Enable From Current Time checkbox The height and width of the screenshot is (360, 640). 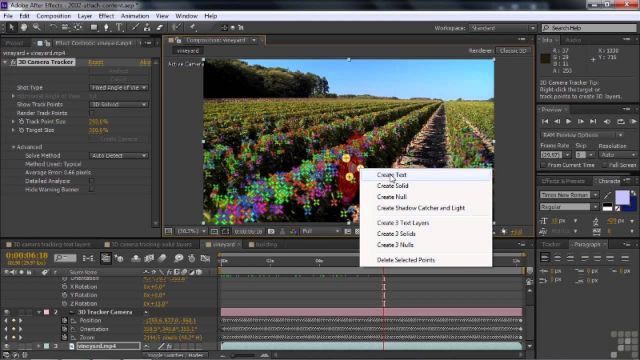543,165
